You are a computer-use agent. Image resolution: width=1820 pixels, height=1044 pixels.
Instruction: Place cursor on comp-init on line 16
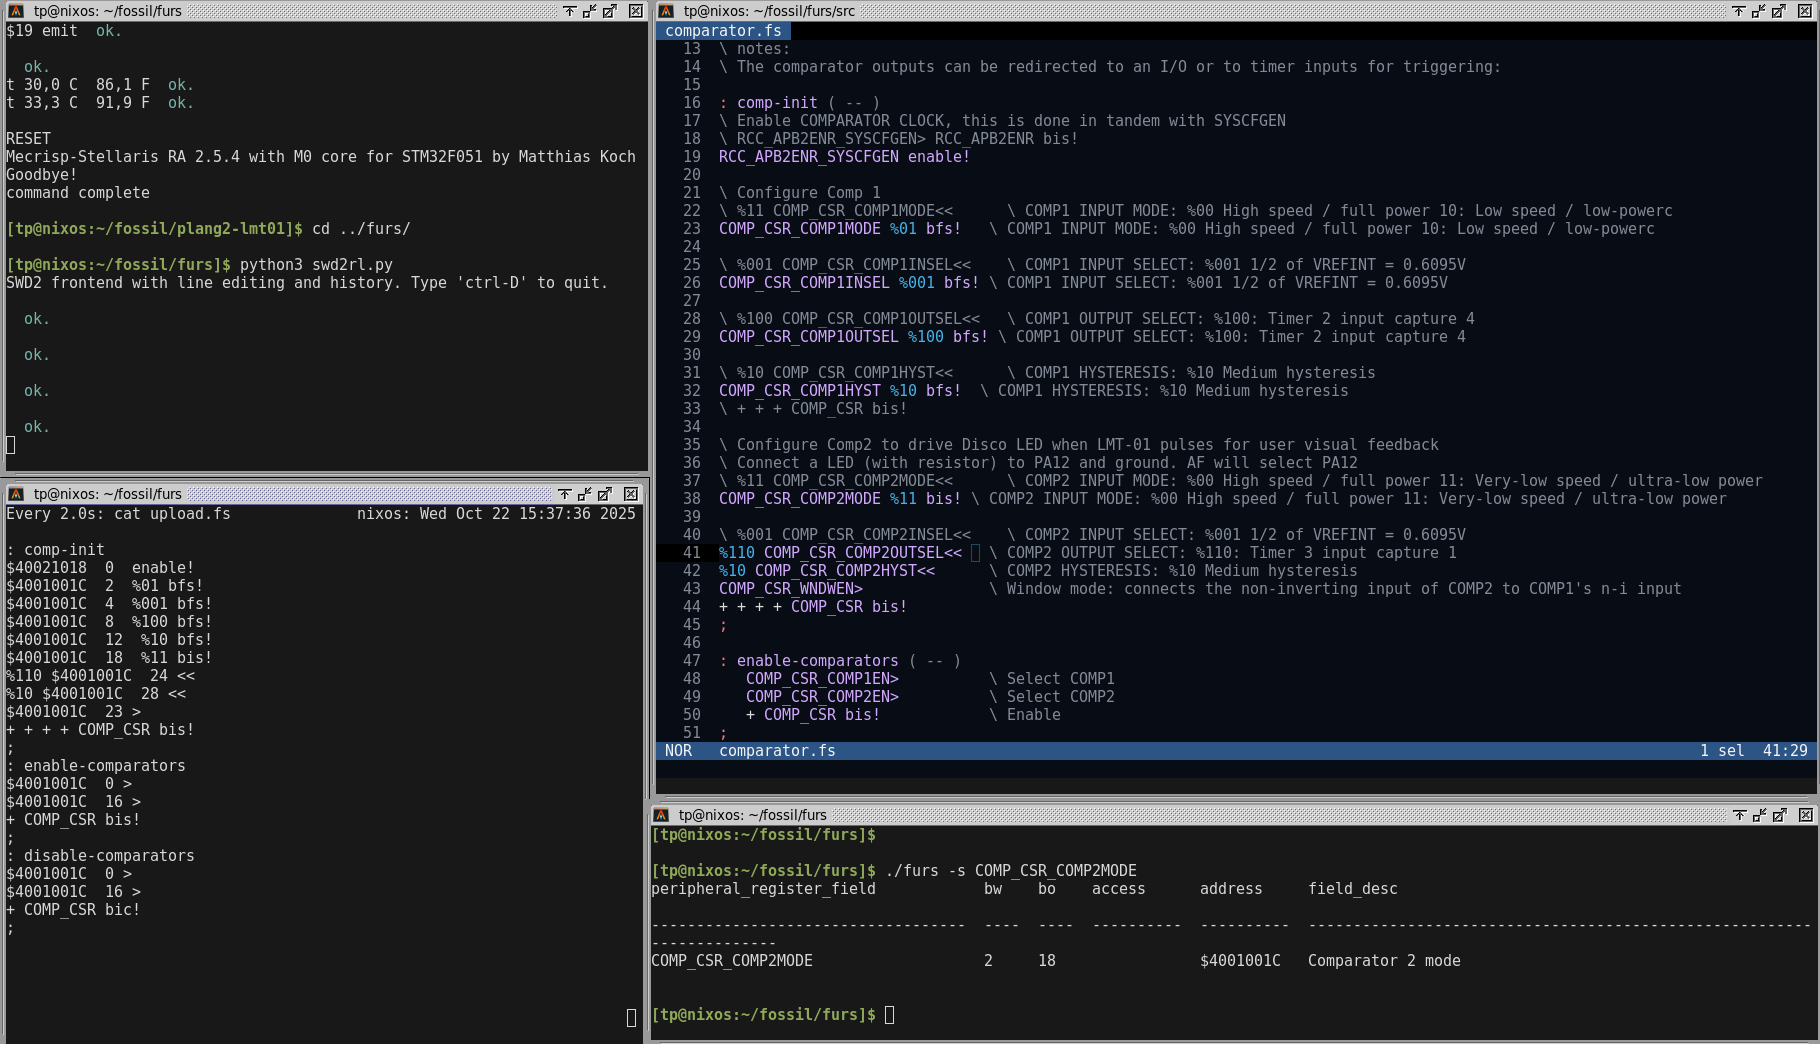coord(776,103)
